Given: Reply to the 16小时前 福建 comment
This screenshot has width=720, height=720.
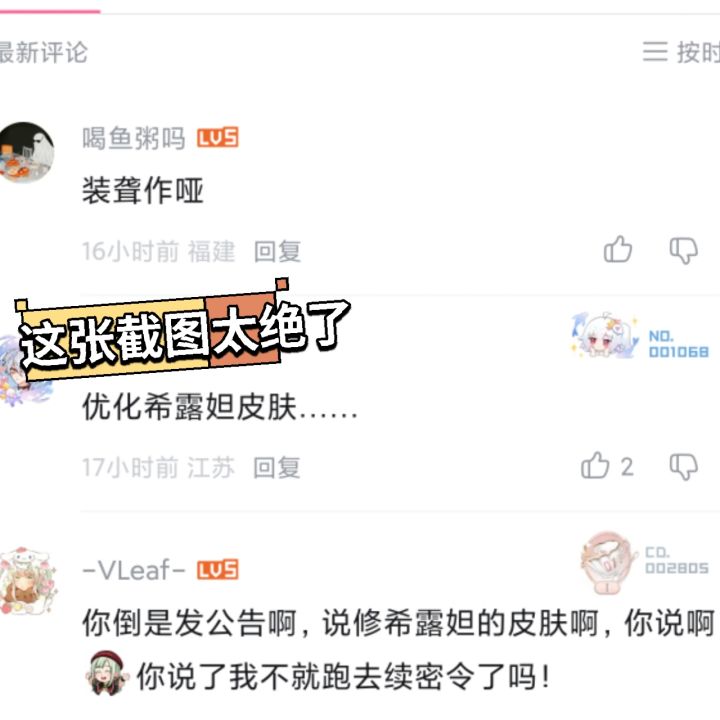Looking at the screenshot, I should [277, 251].
